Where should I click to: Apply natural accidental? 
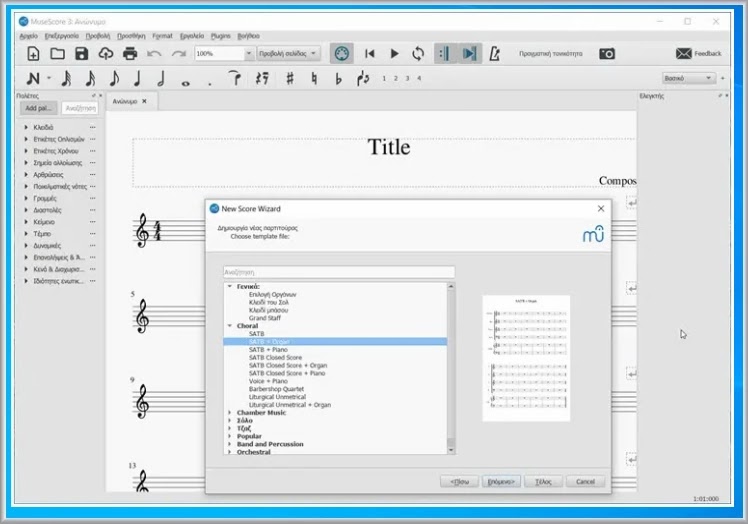(314, 78)
